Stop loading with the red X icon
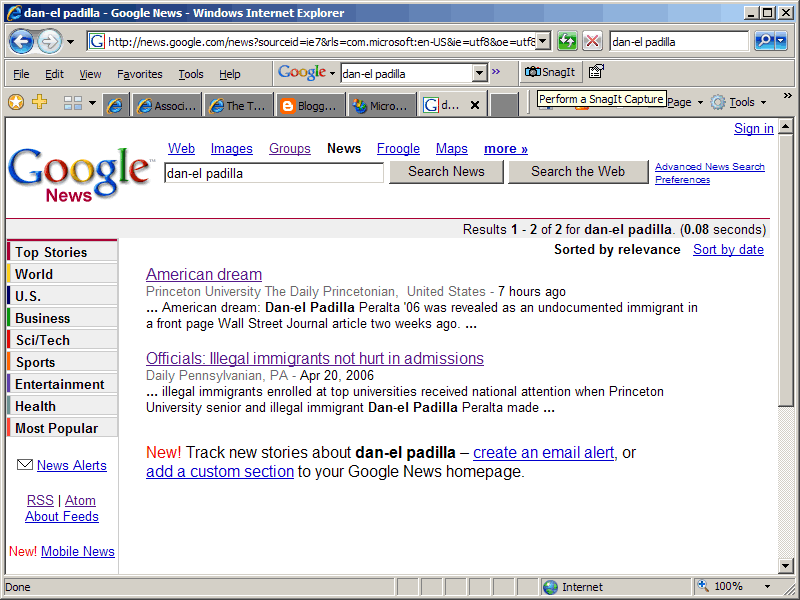Image resolution: width=800 pixels, height=600 pixels. click(x=592, y=41)
